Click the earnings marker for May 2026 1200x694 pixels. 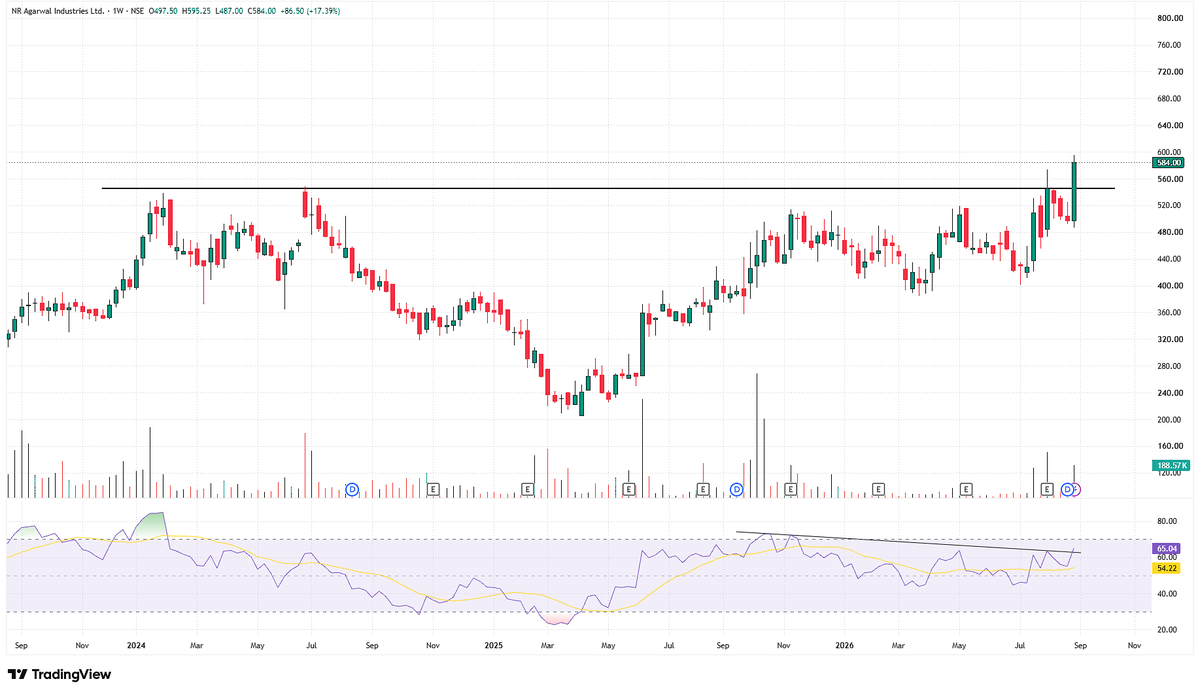(966, 489)
